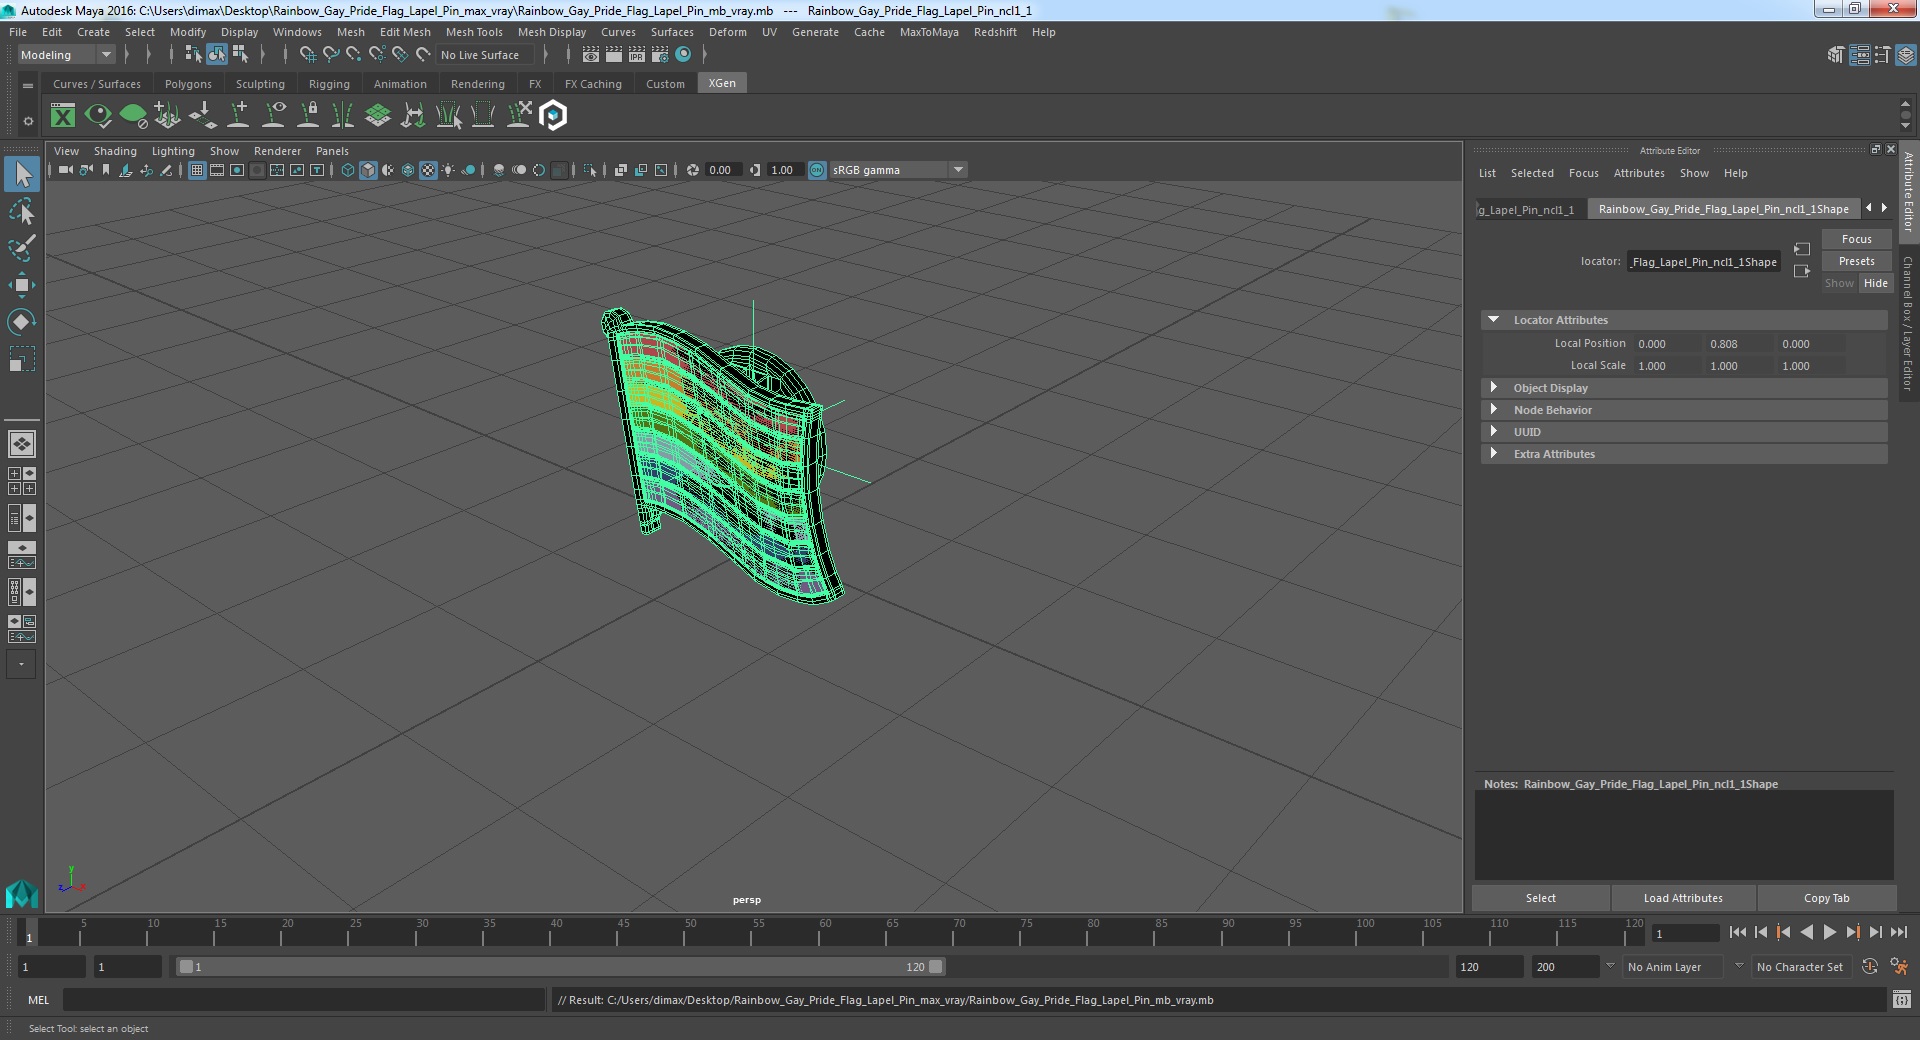
Task: Activate the Paint selection tool
Action: [x=22, y=248]
